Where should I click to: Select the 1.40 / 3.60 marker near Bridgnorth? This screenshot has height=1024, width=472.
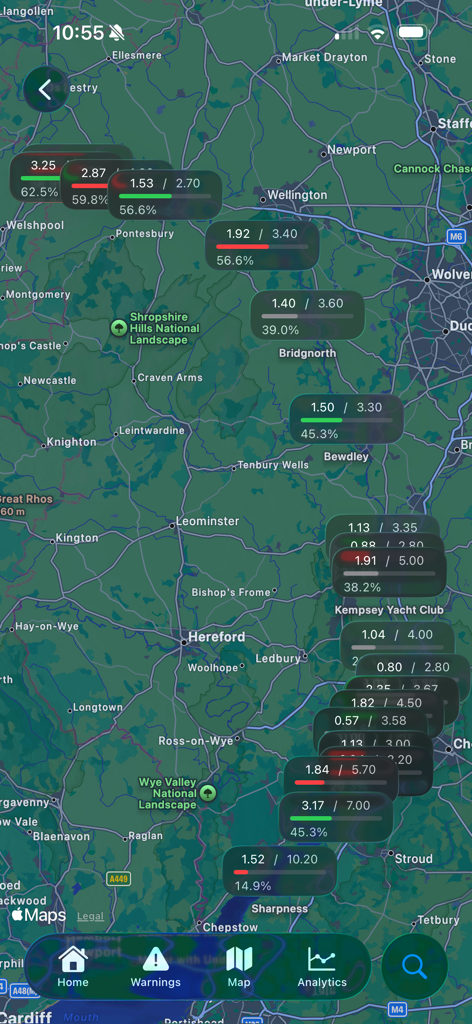point(307,315)
